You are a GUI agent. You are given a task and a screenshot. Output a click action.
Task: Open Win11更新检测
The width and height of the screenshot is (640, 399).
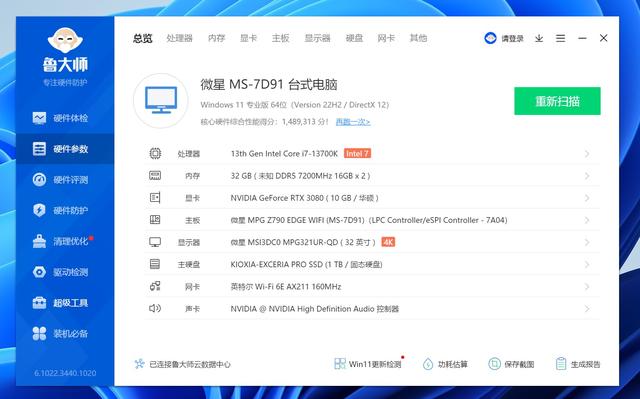coord(368,364)
